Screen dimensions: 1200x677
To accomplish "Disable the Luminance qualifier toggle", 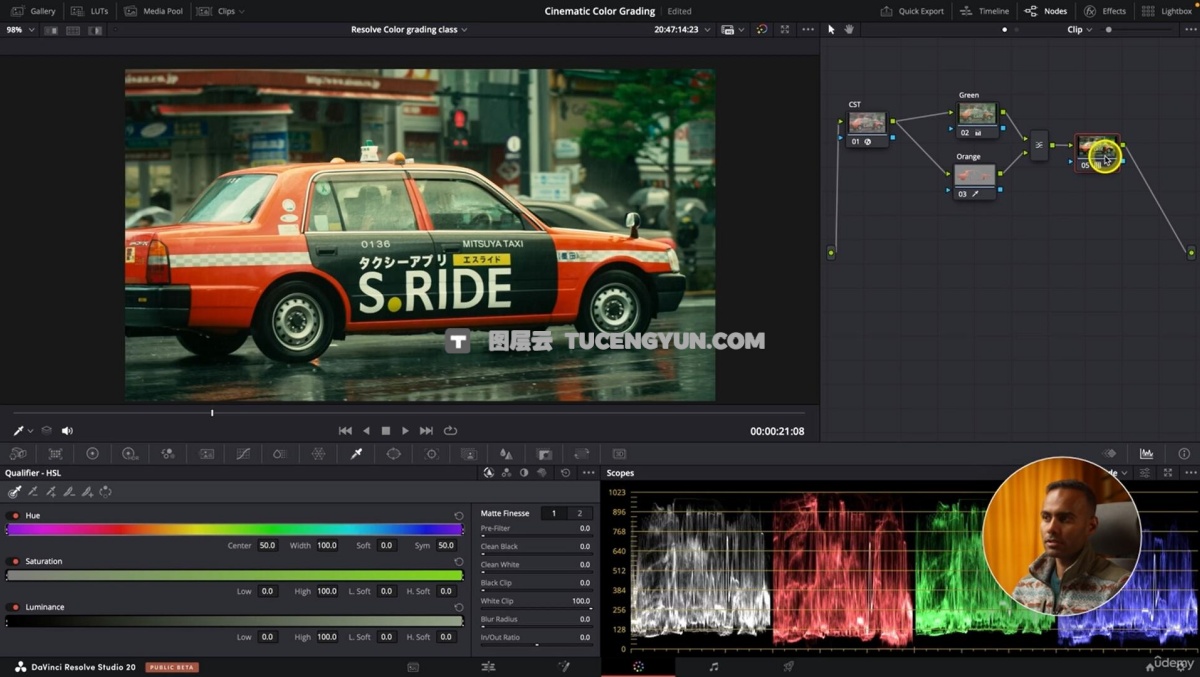I will [14, 607].
